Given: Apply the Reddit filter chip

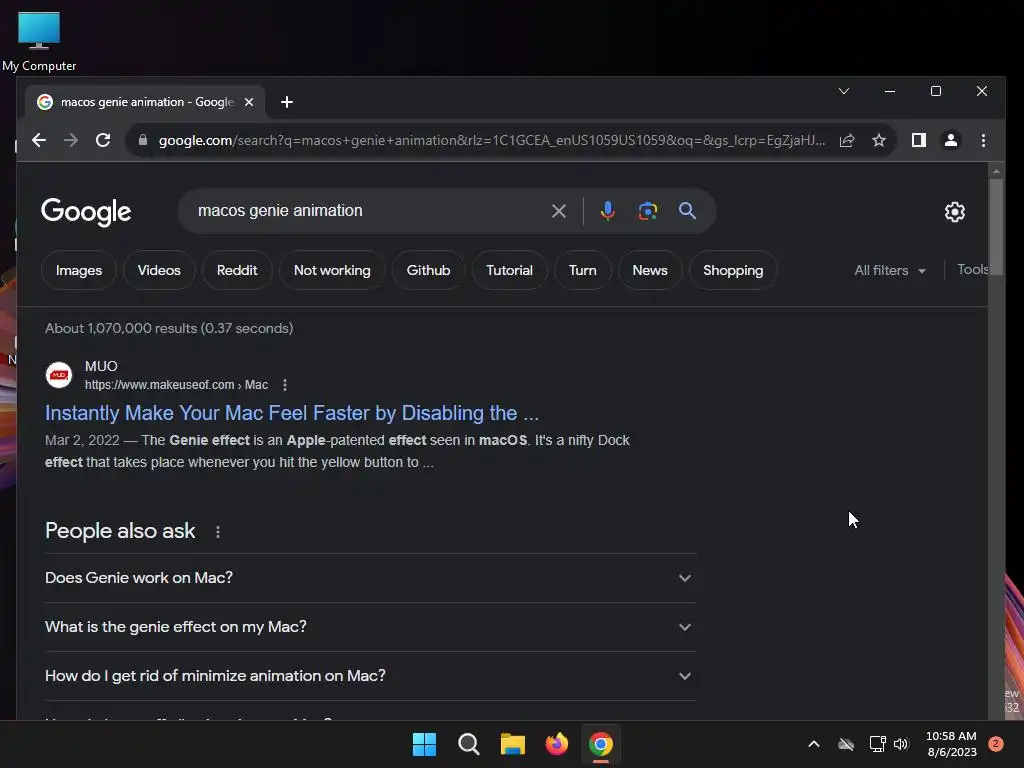Looking at the screenshot, I should click(237, 270).
